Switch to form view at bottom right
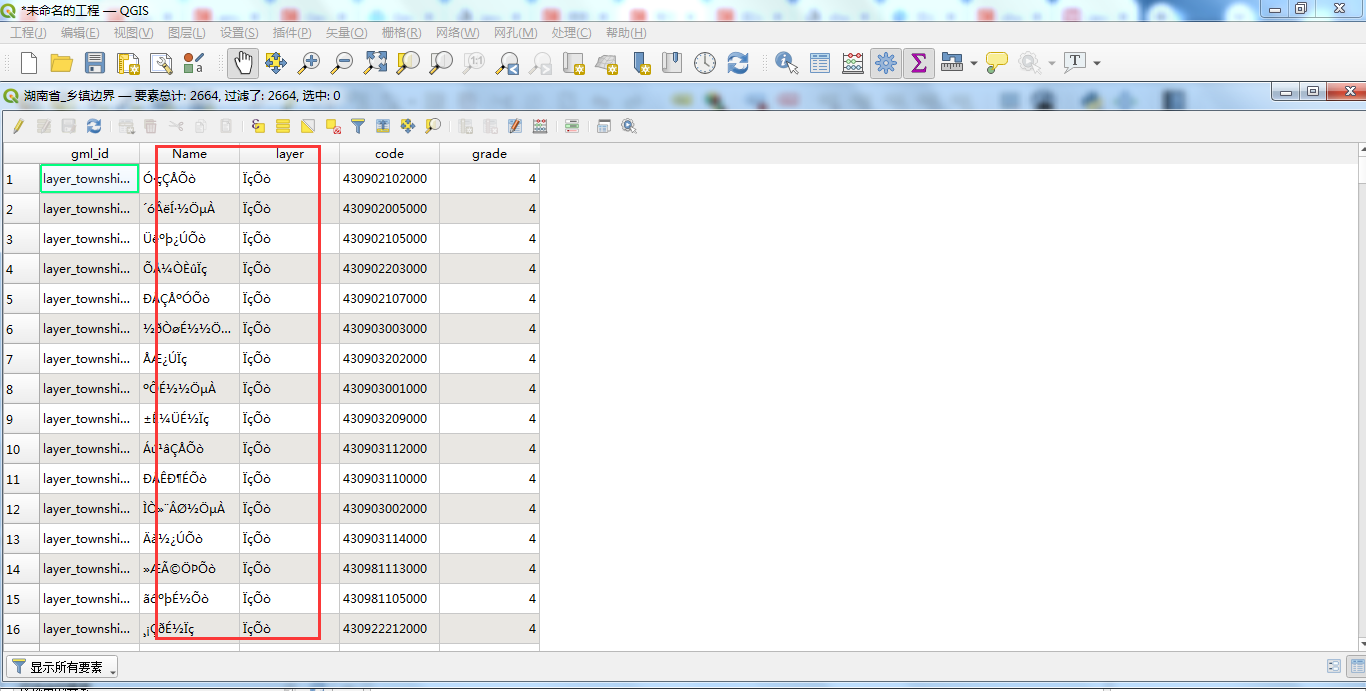The width and height of the screenshot is (1366, 691). pyautogui.click(x=1334, y=666)
